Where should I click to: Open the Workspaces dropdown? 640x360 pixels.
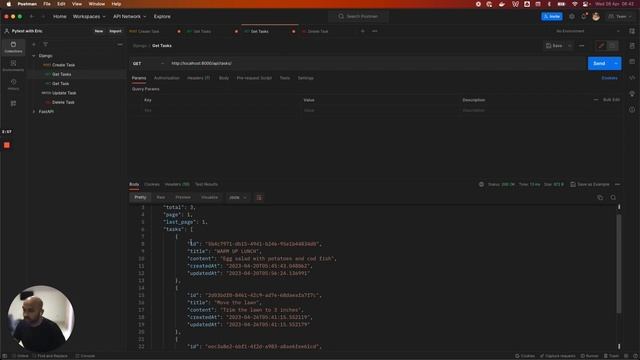pyautogui.click(x=89, y=16)
